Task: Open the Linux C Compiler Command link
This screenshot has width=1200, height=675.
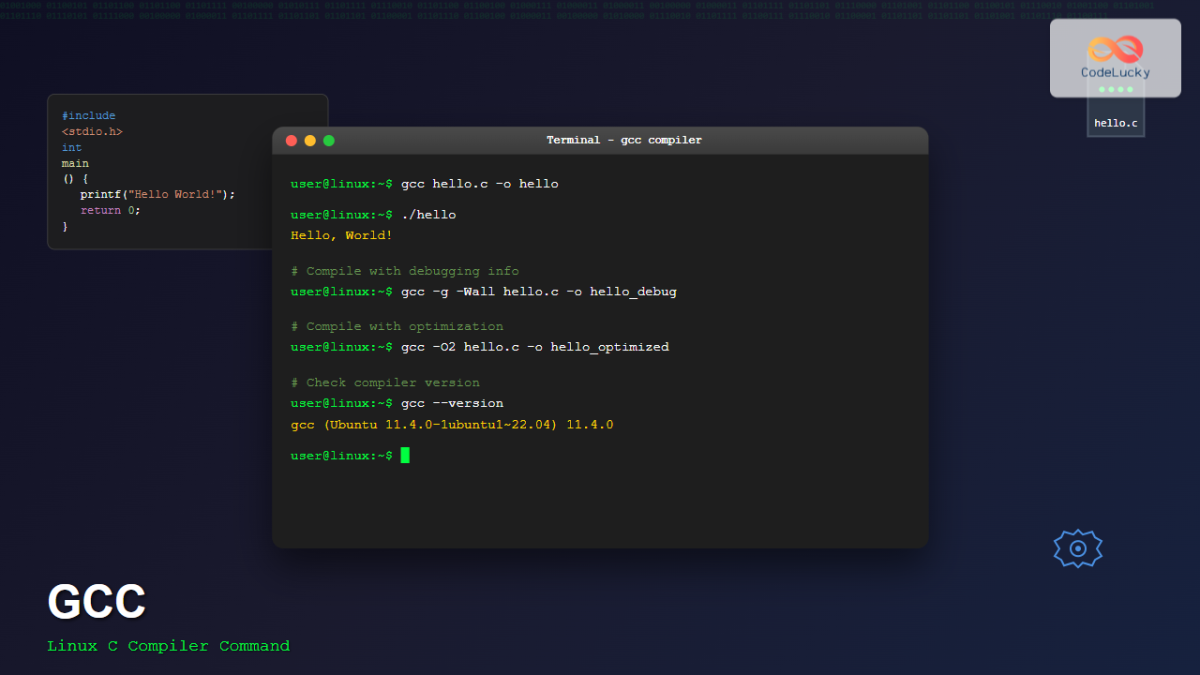Action: [168, 646]
